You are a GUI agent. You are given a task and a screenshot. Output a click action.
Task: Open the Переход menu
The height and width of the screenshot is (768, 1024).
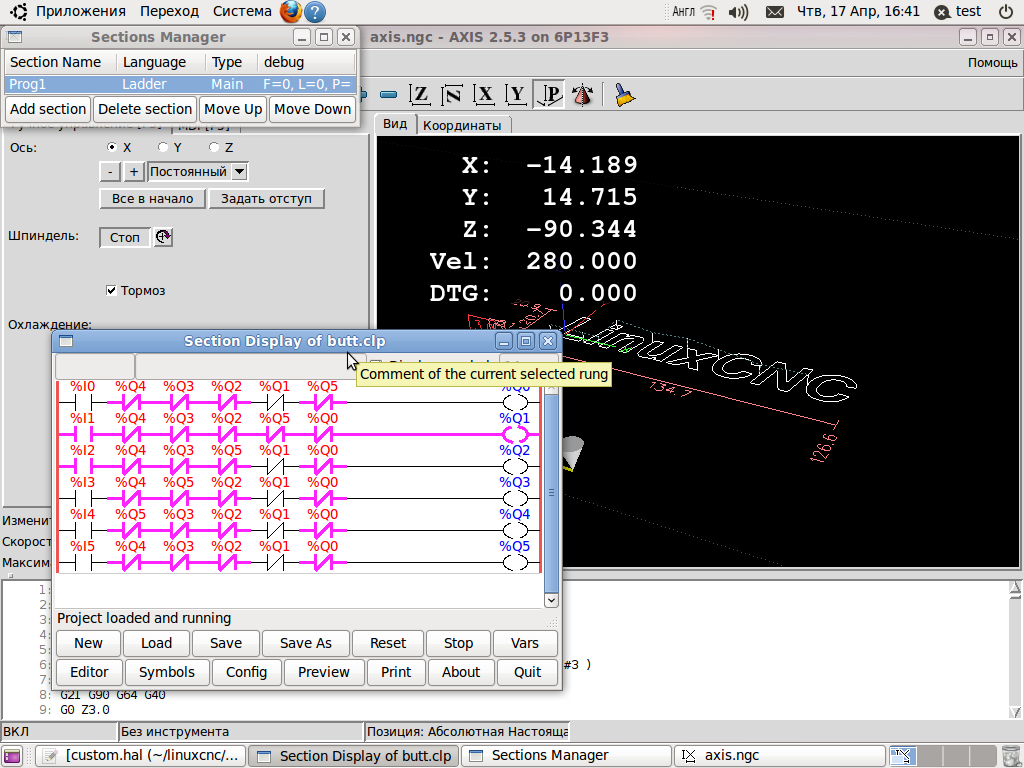(x=169, y=11)
